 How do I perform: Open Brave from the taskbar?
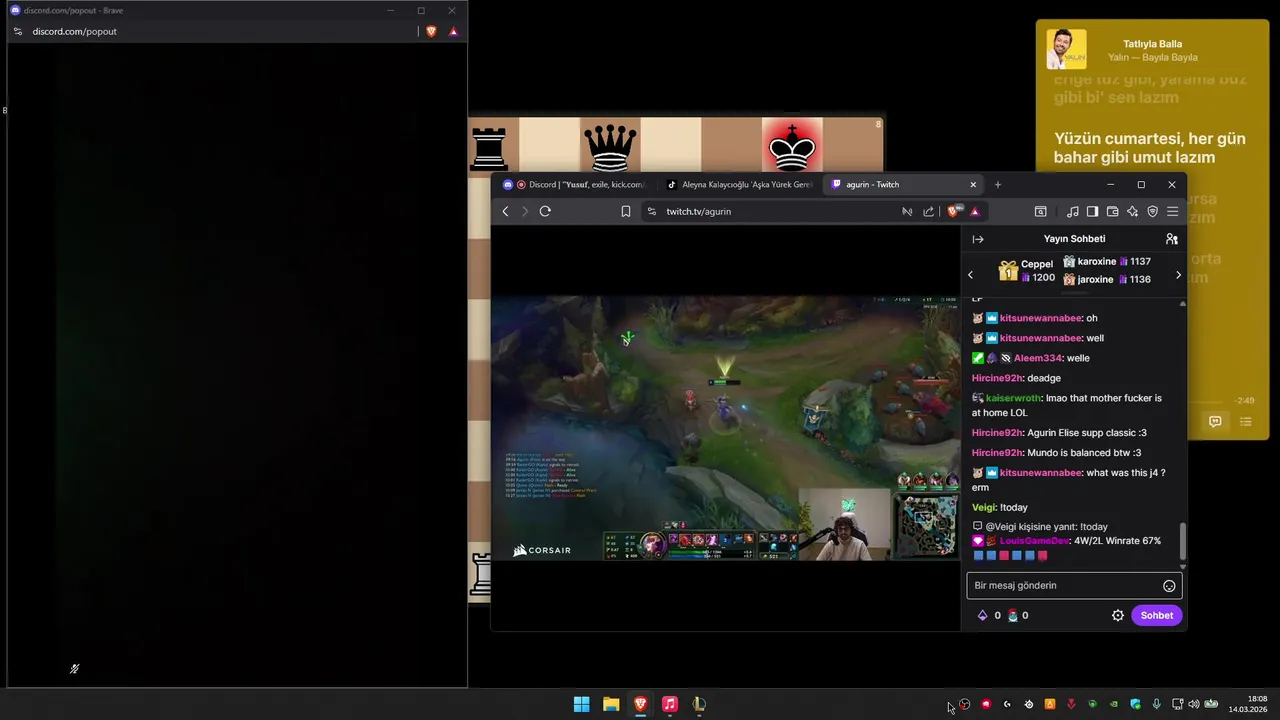tap(640, 704)
